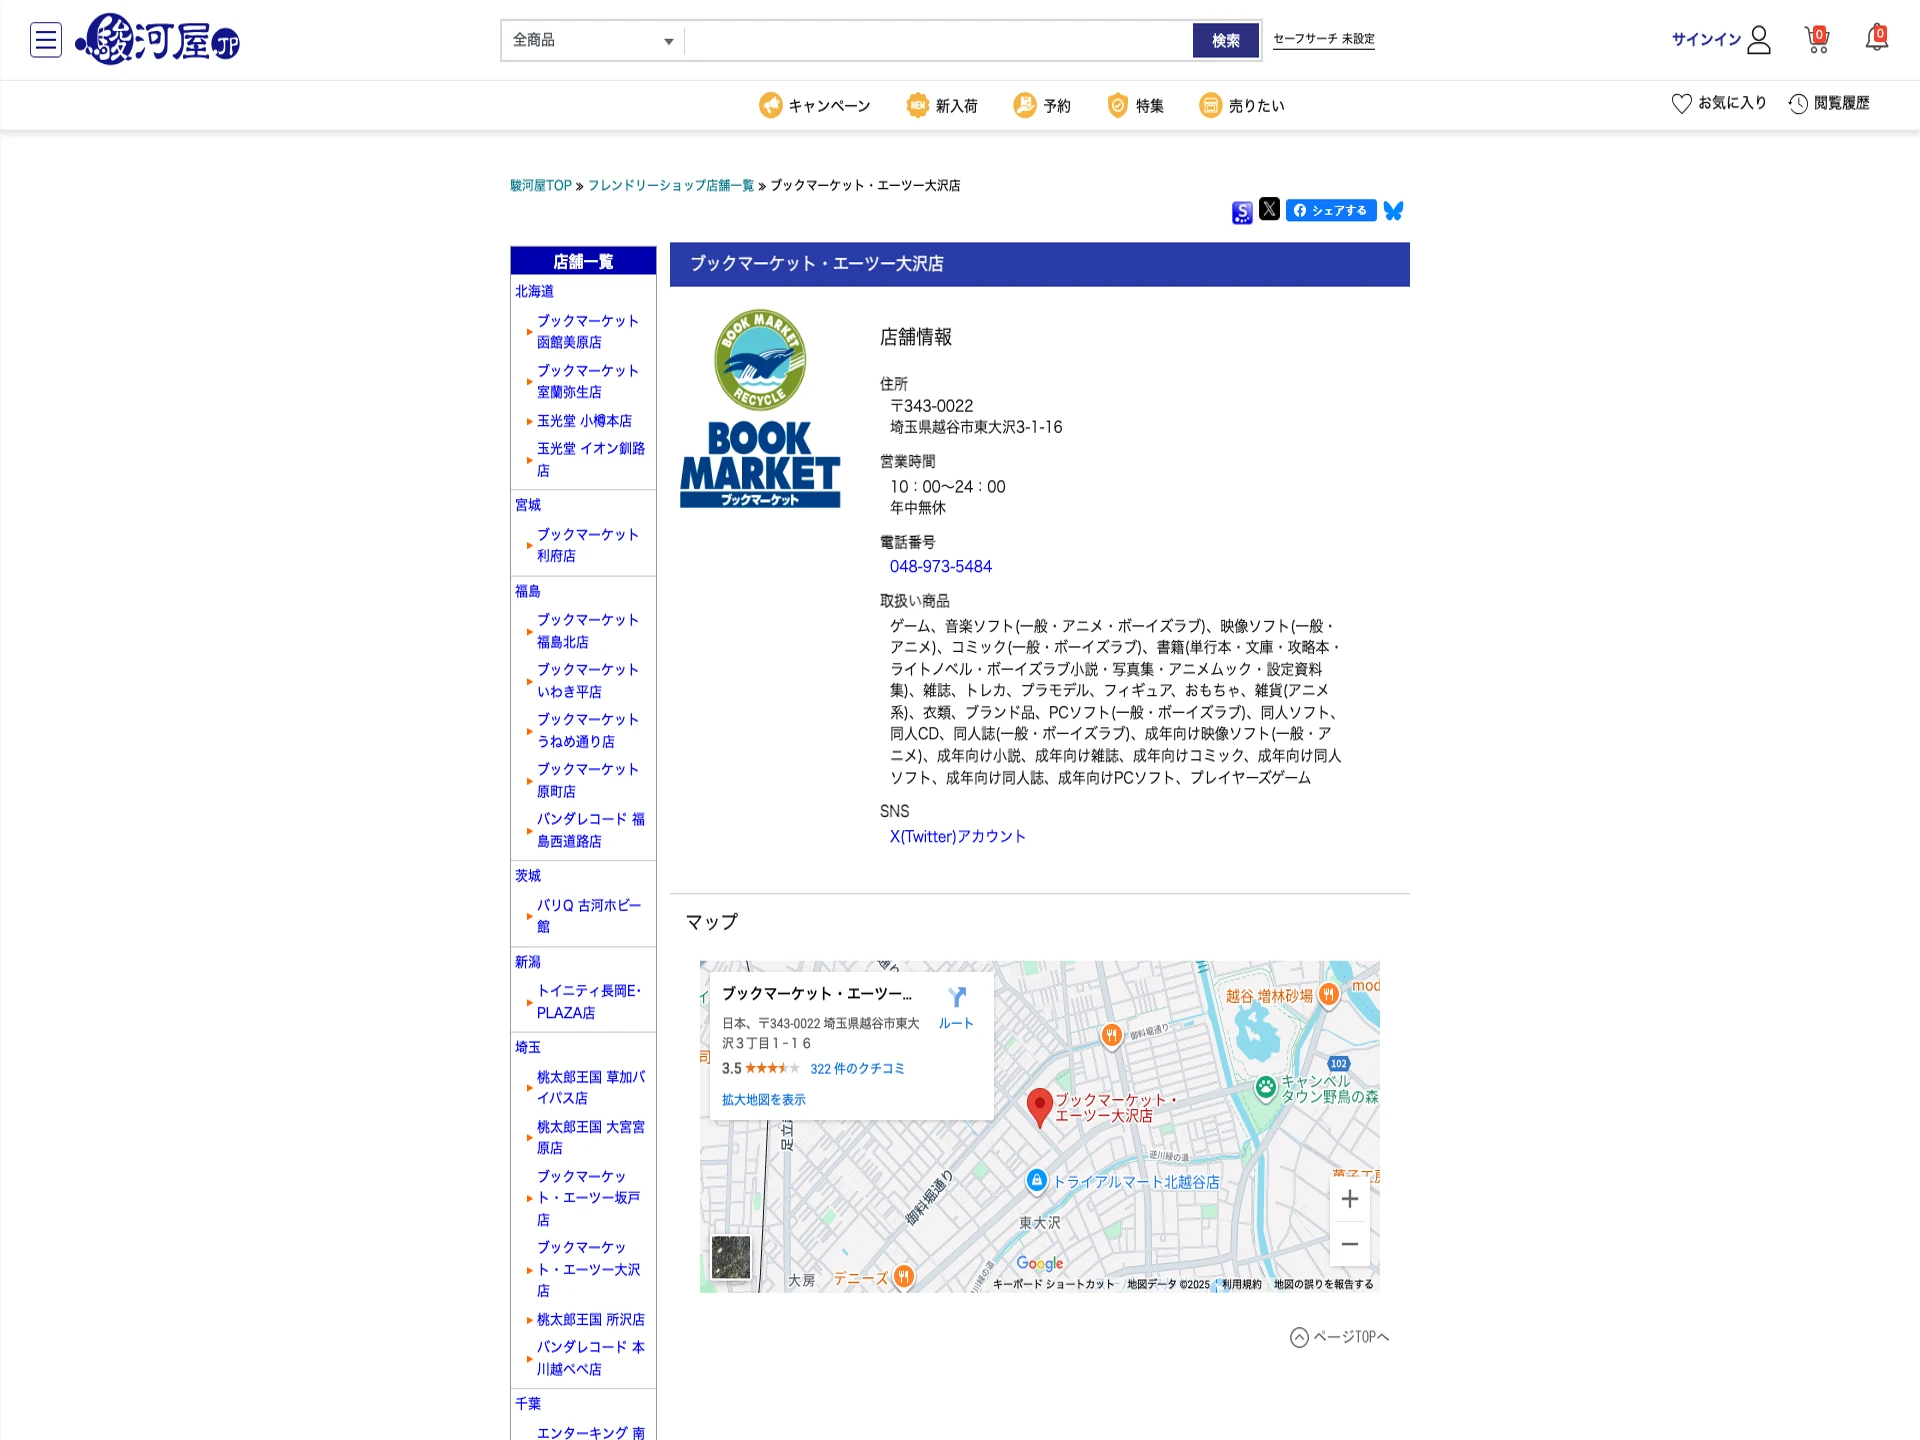Screen dimensions: 1920x1440
Task: Open バンダレコード 福島西道路店 link
Action: click(590, 830)
